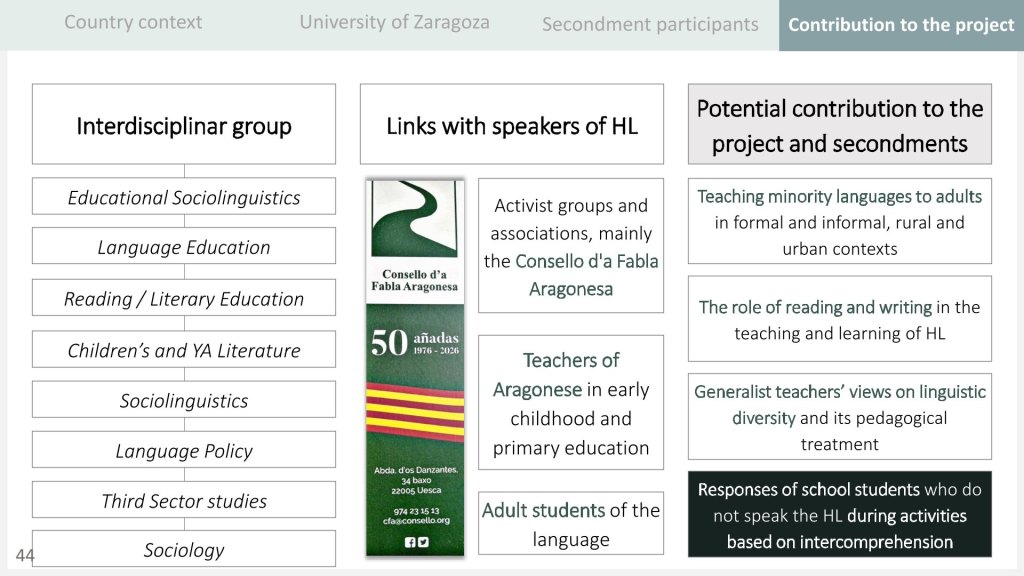Select the Reading / Literary Education box
The image size is (1024, 576).
pyautogui.click(x=184, y=298)
